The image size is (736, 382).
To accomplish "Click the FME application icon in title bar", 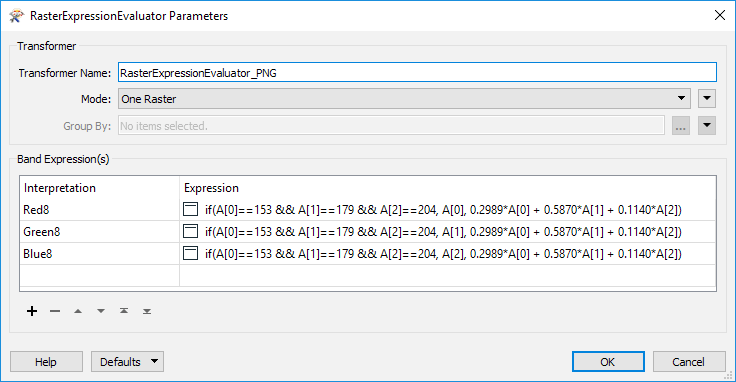I will (16, 15).
